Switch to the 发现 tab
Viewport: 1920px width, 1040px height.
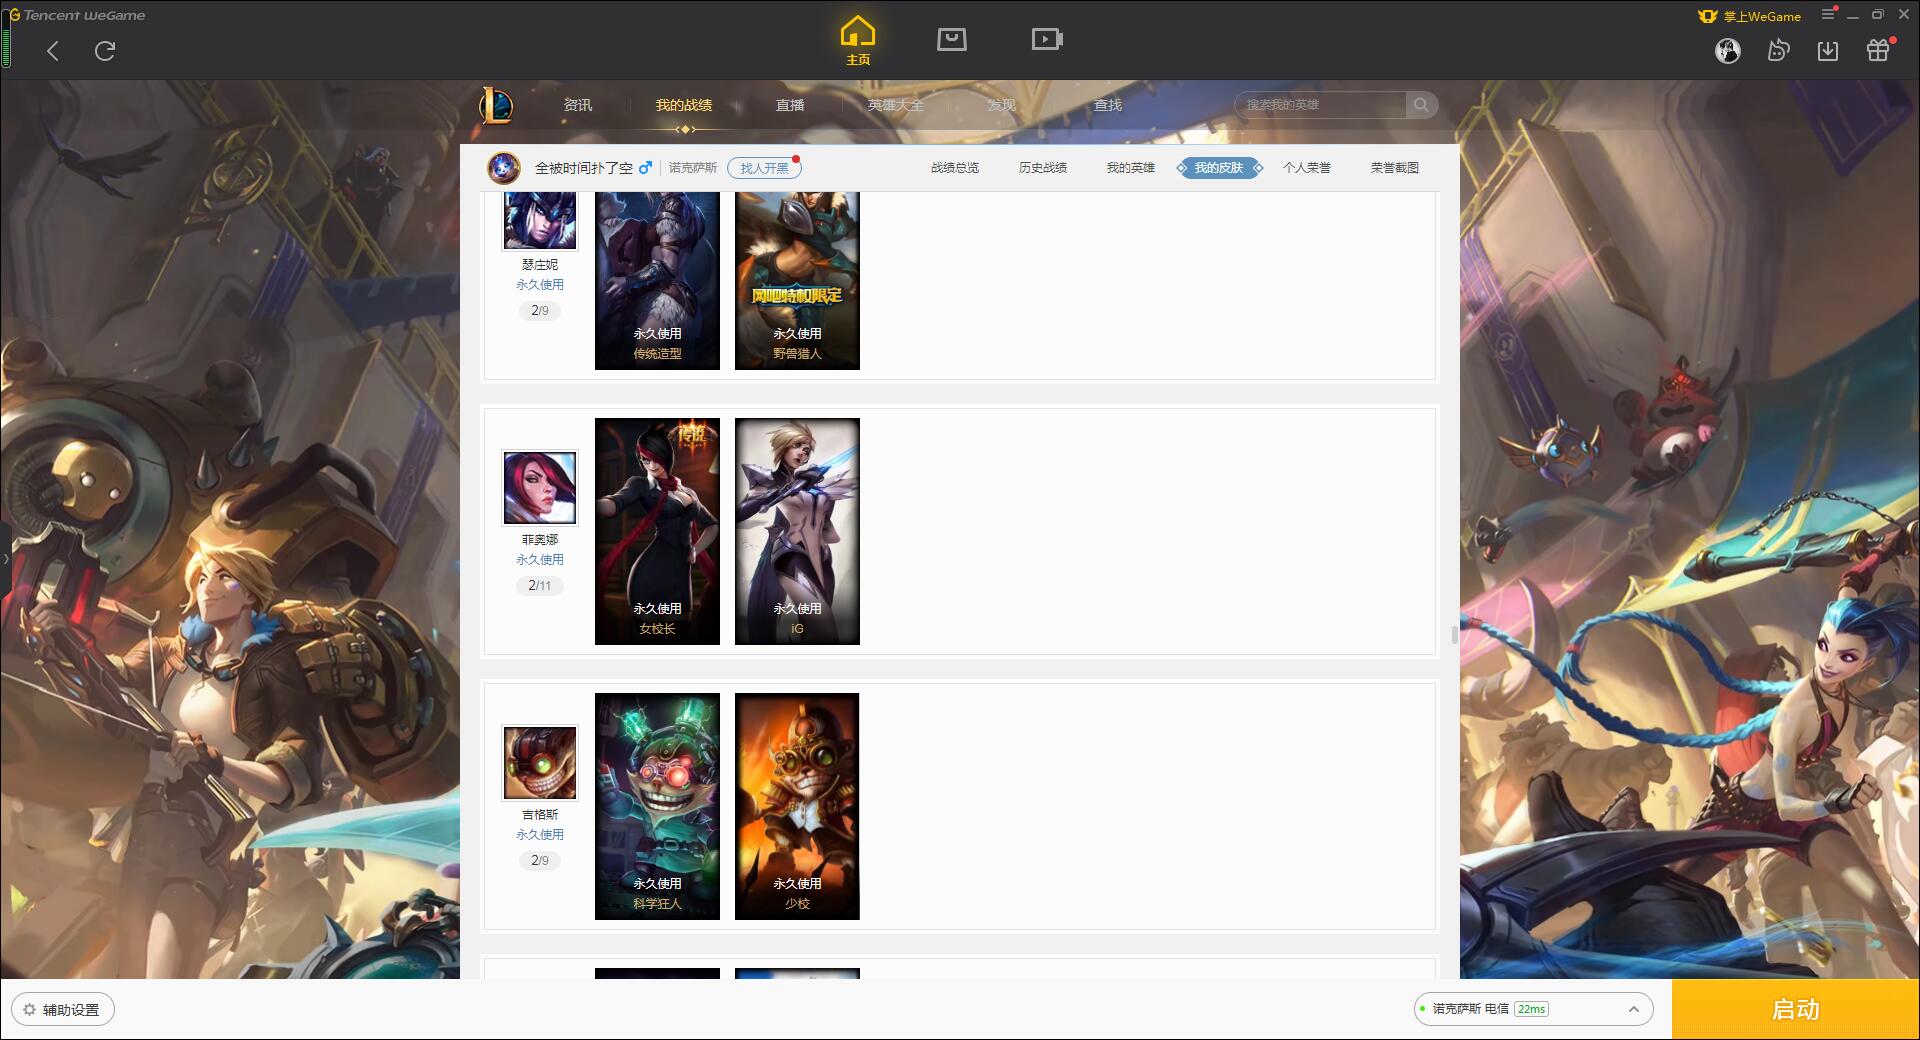point(1002,105)
